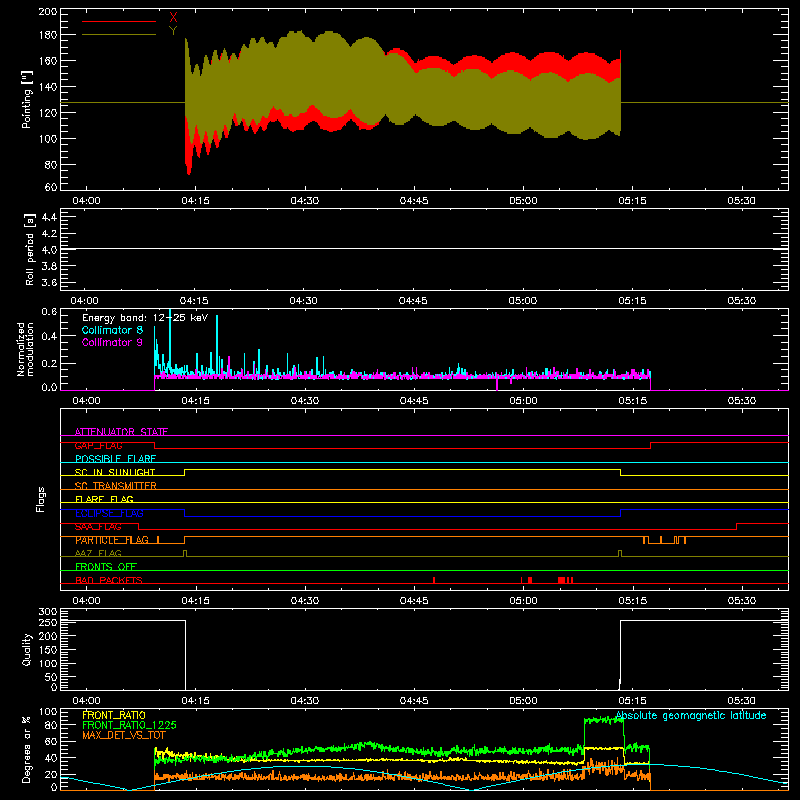
Task: Click the first red spike on the BAD_PACKETS trace
Action: tap(434, 580)
